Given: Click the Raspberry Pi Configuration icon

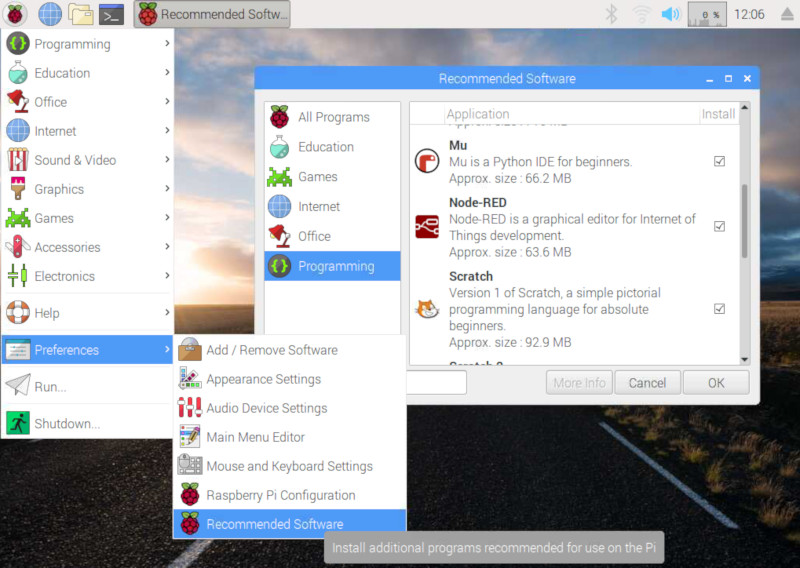Looking at the screenshot, I should 190,495.
